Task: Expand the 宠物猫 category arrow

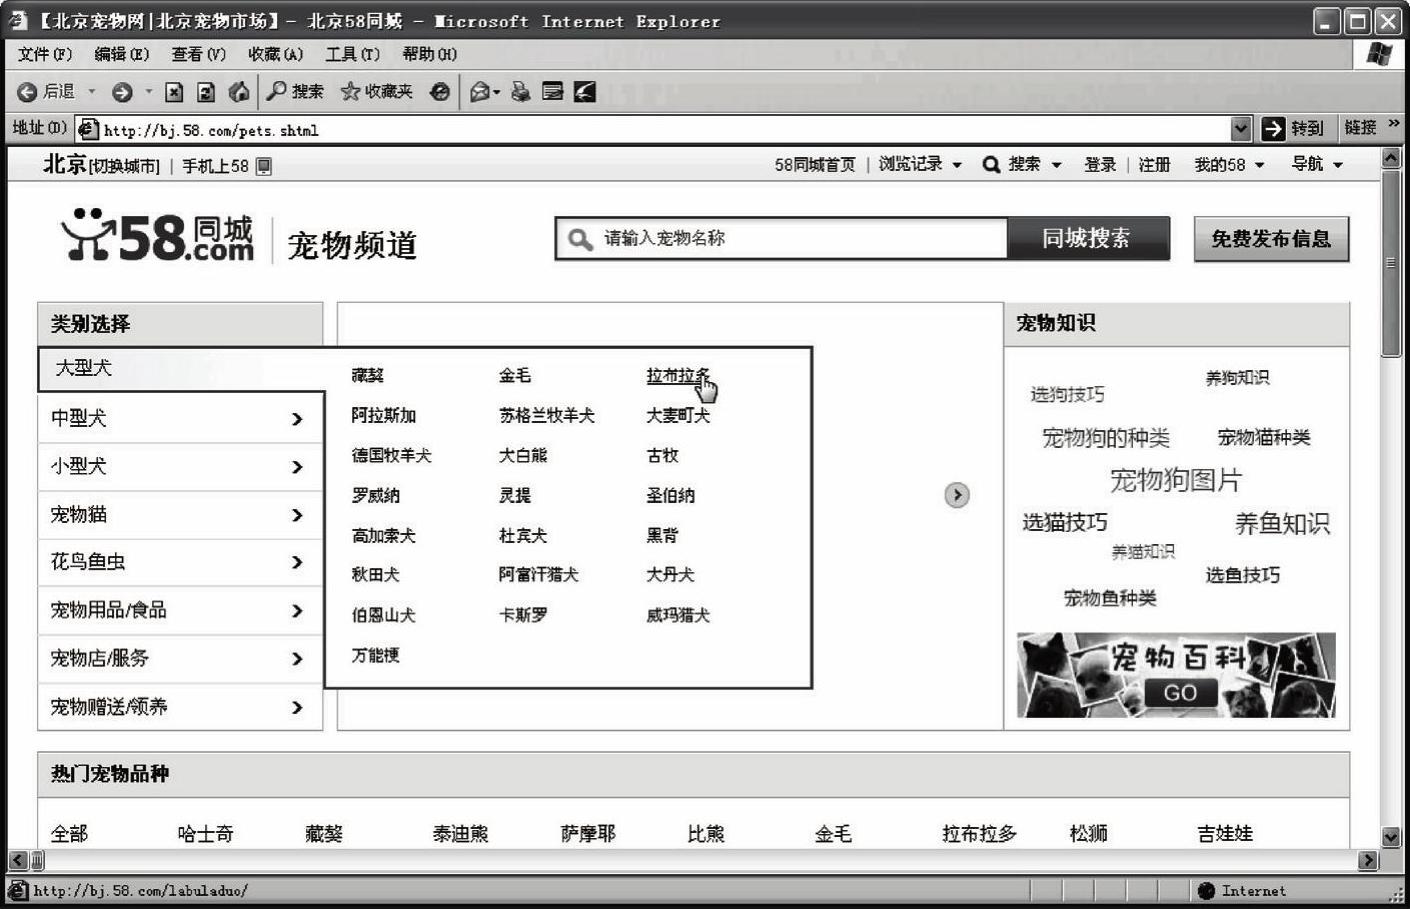Action: click(x=297, y=515)
